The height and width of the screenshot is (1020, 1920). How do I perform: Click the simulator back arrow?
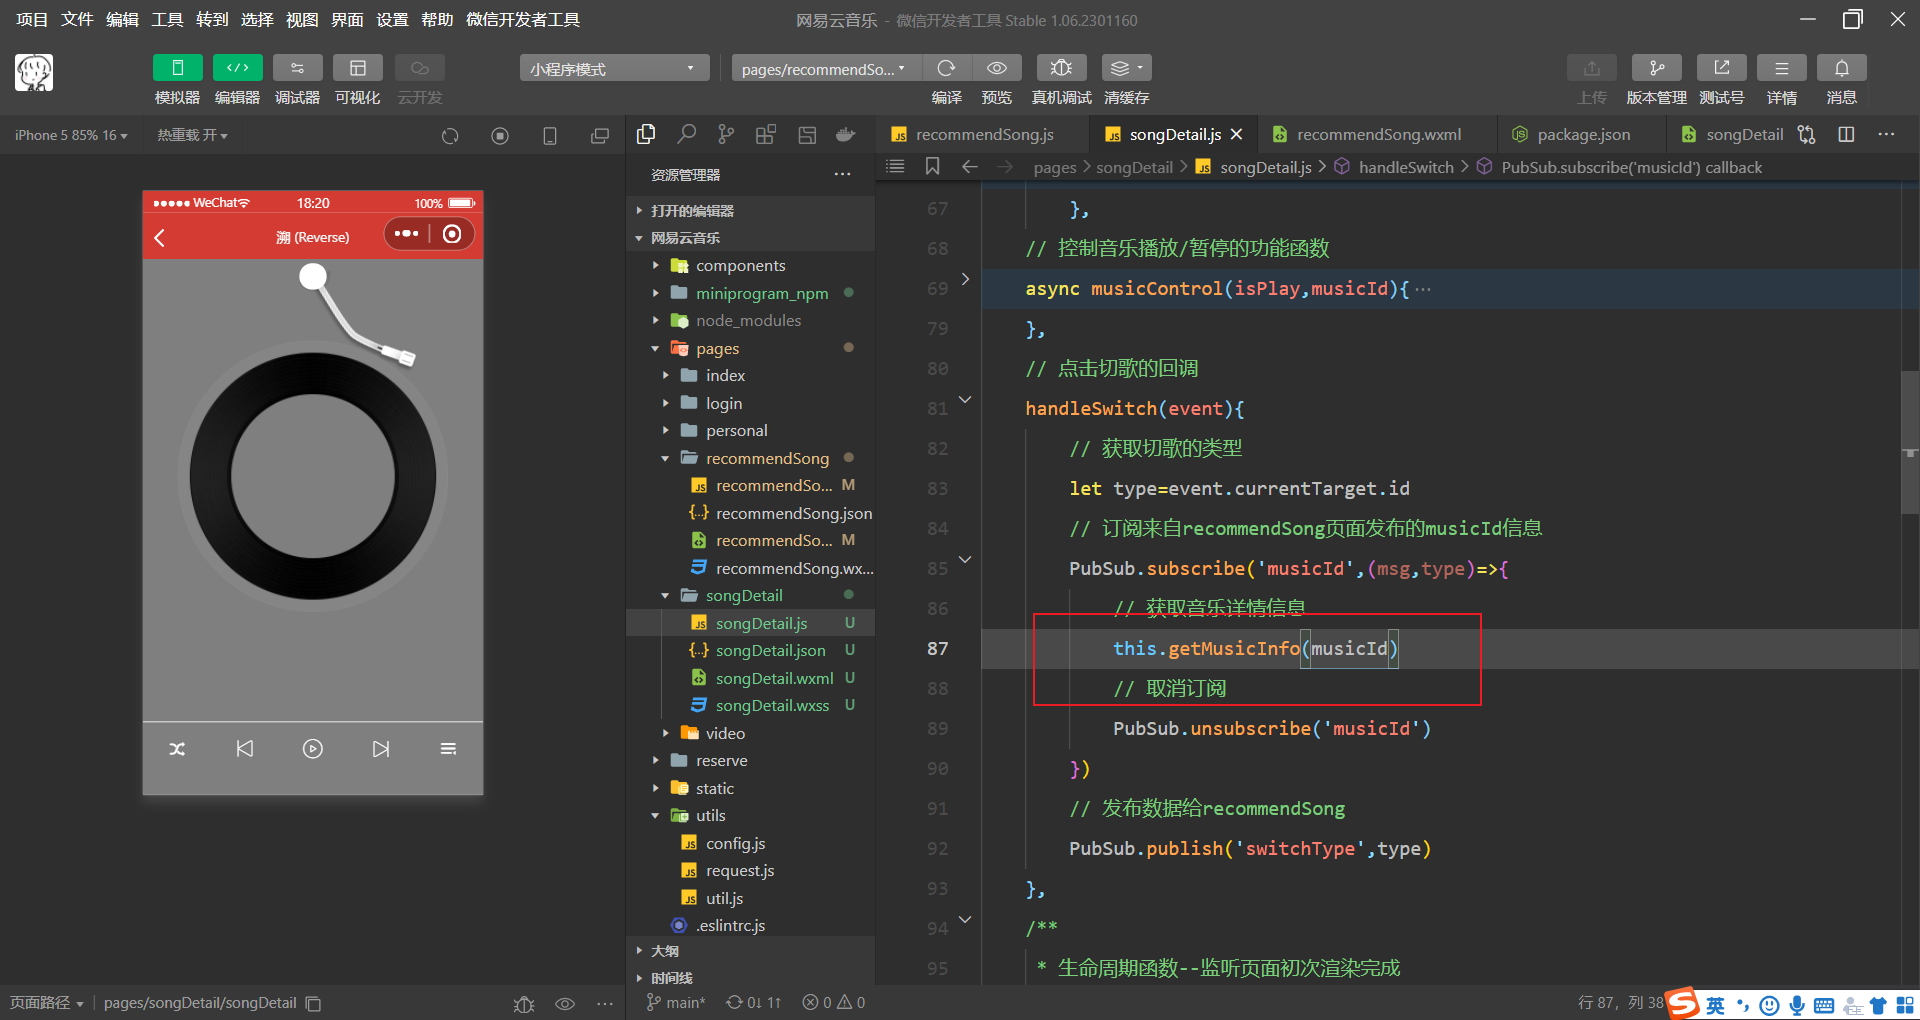[x=160, y=237]
